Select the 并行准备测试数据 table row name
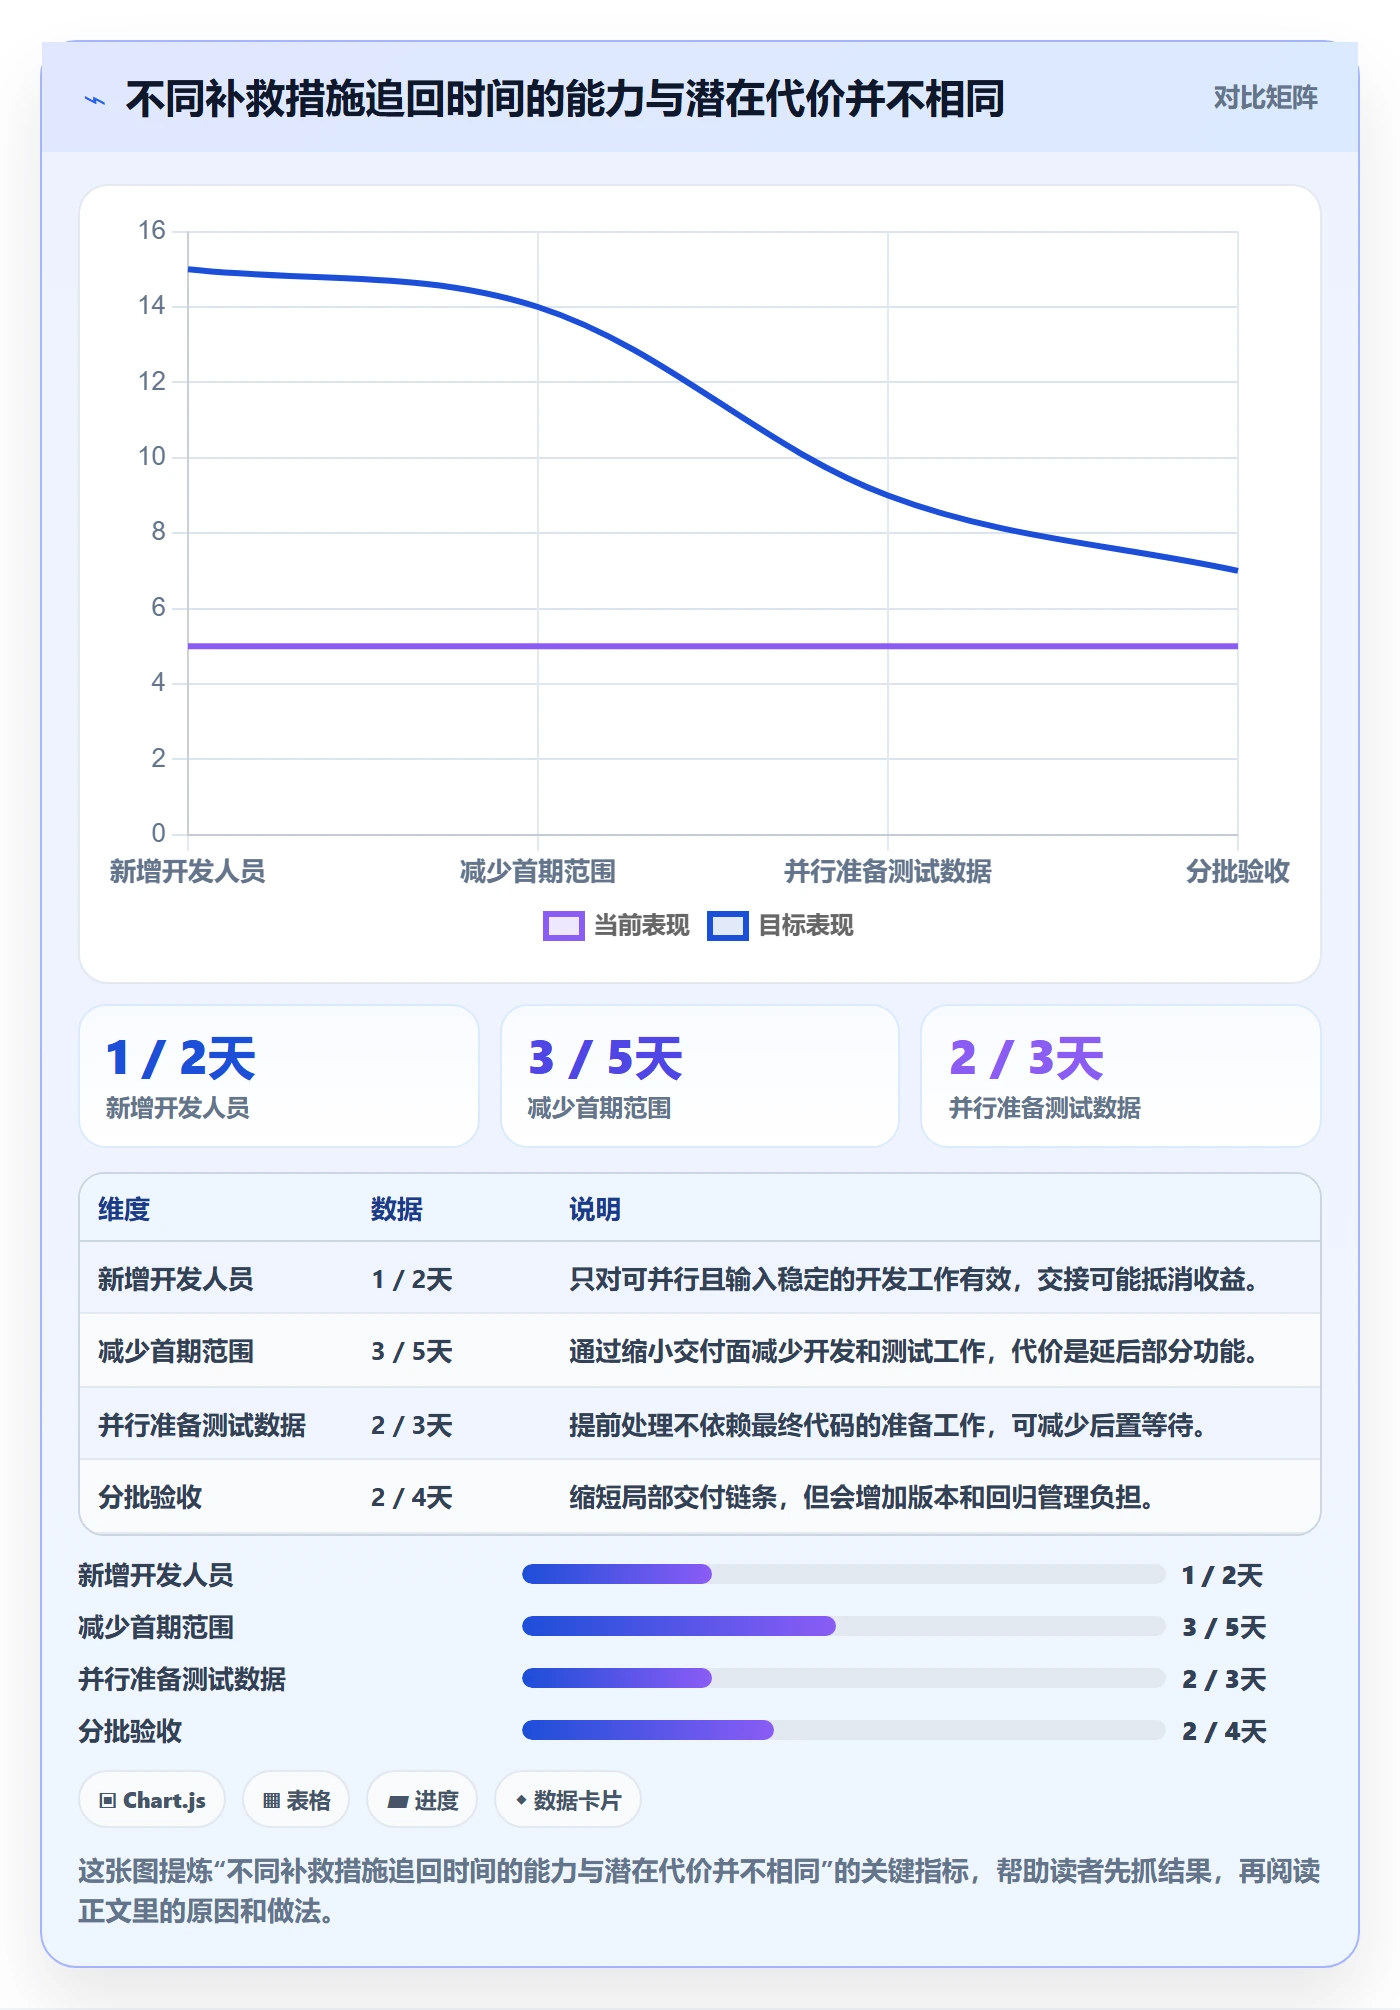Viewport: 1400px width, 2010px height. point(202,1425)
